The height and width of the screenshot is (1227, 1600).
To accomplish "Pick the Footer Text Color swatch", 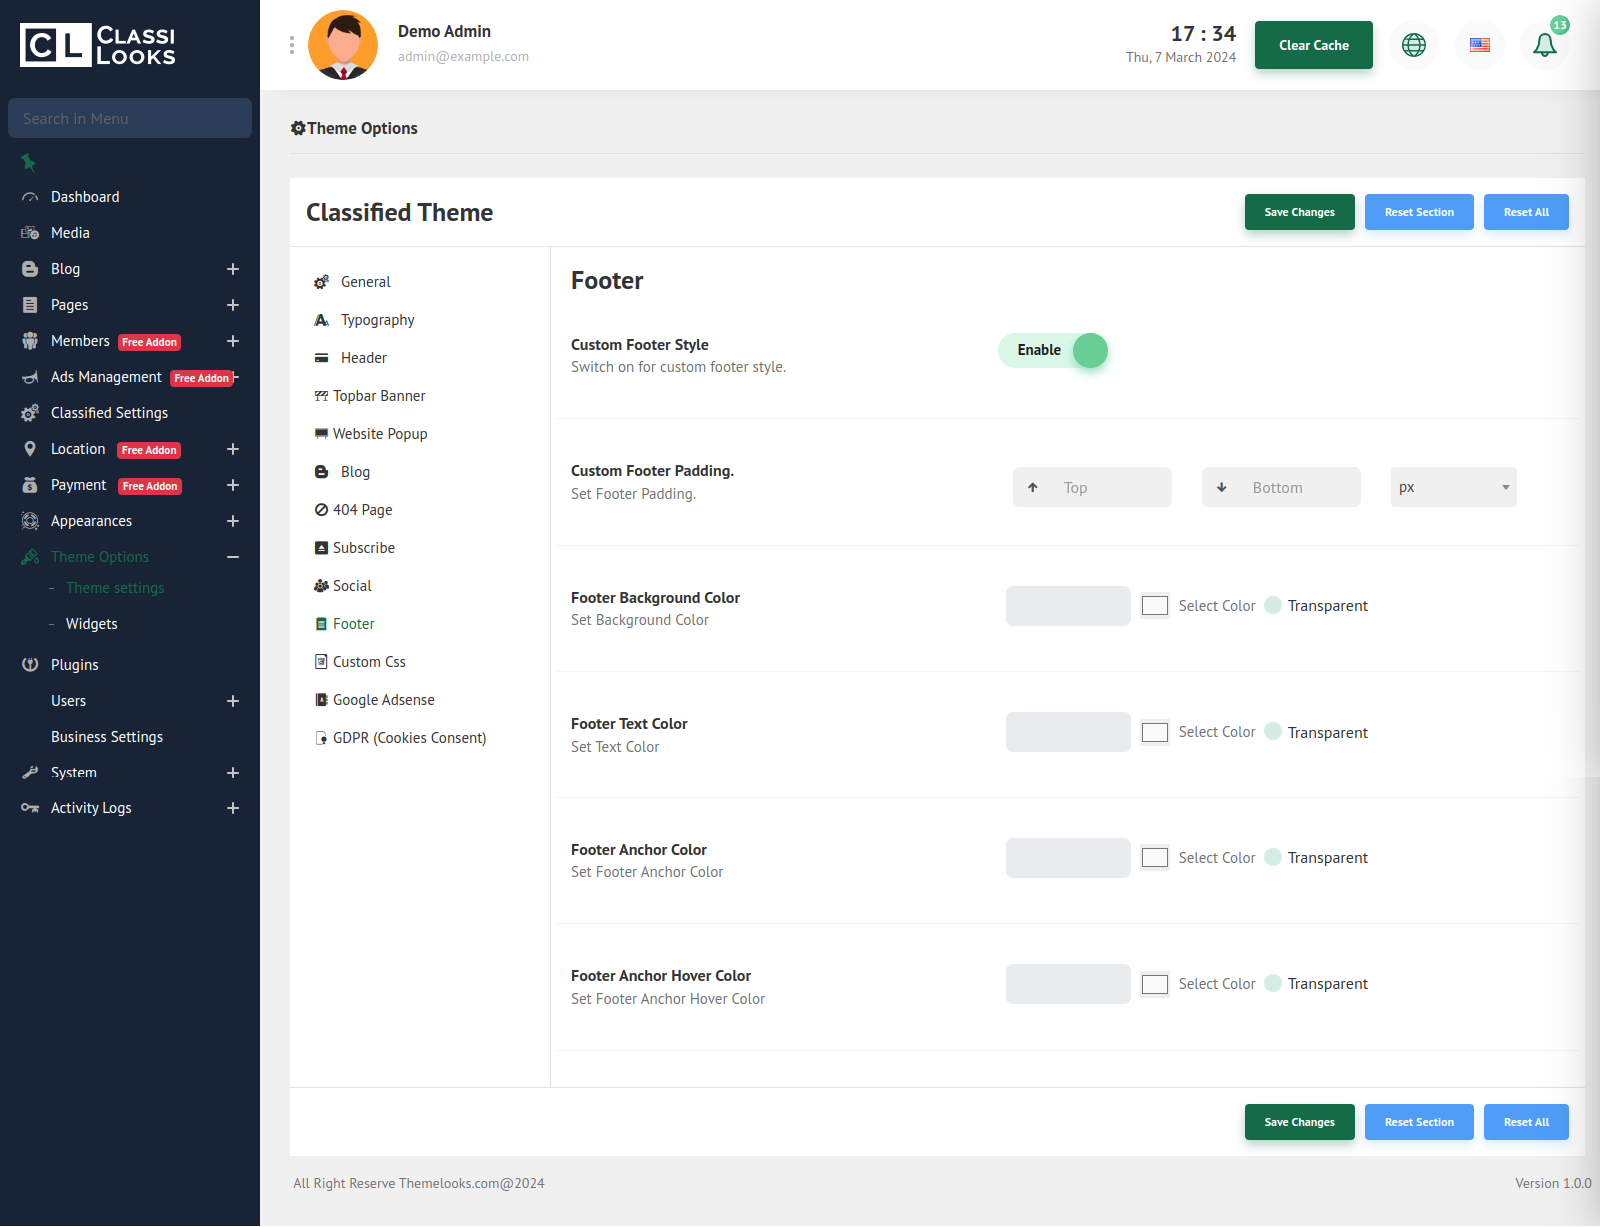I will (x=1155, y=733).
